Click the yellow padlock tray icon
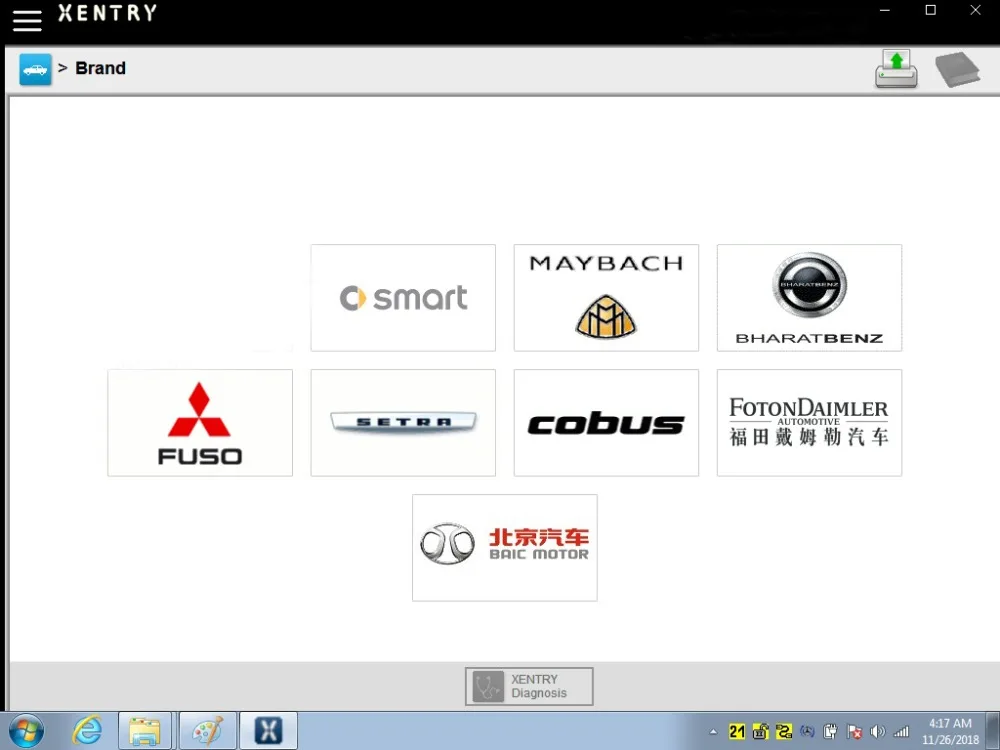The height and width of the screenshot is (750, 1000). [x=761, y=732]
